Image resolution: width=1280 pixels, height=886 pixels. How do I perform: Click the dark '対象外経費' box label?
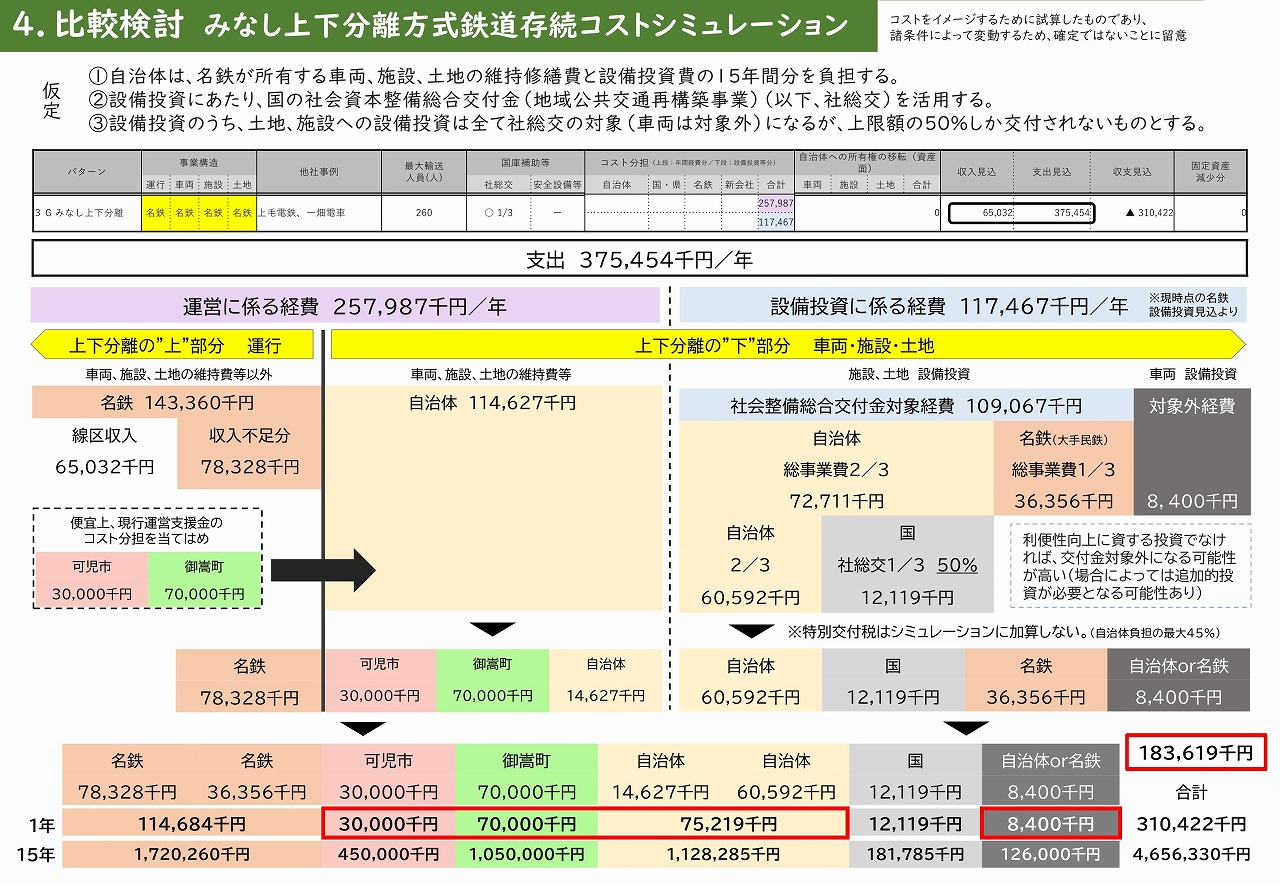pos(1191,406)
